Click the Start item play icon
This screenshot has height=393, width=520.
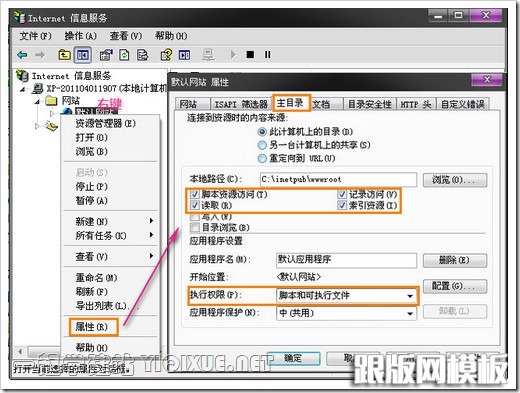coord(233,54)
